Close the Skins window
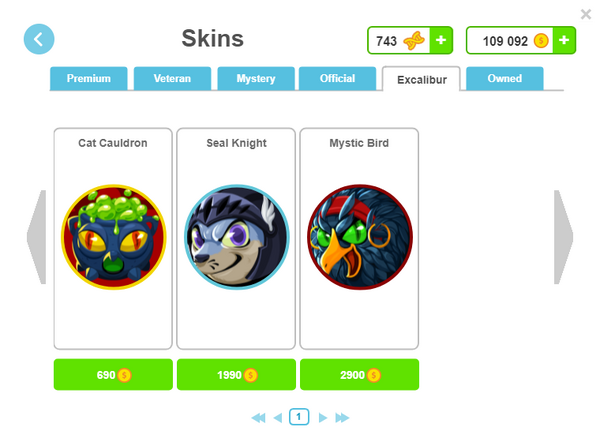This screenshot has height=442, width=600. [586, 14]
